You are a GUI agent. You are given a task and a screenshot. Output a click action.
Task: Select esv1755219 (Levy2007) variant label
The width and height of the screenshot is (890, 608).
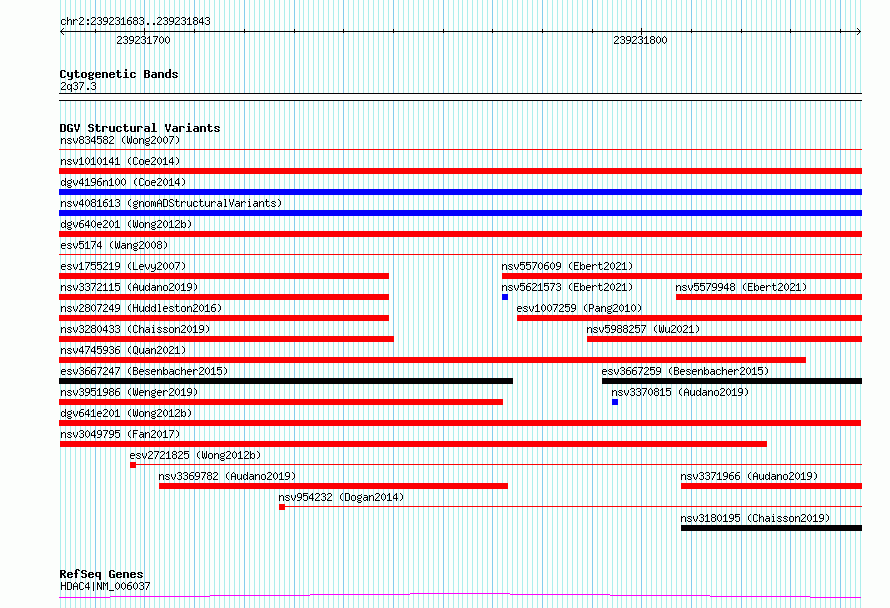tap(123, 266)
